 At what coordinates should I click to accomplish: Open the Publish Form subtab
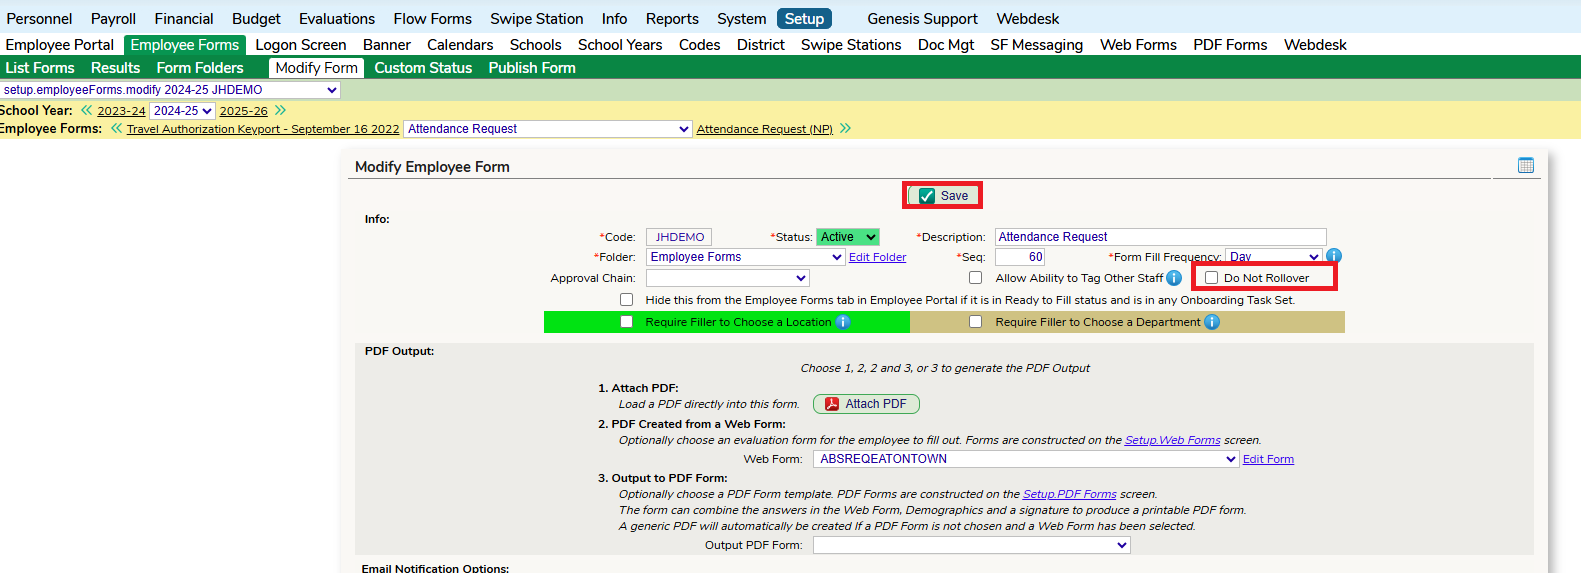[532, 68]
